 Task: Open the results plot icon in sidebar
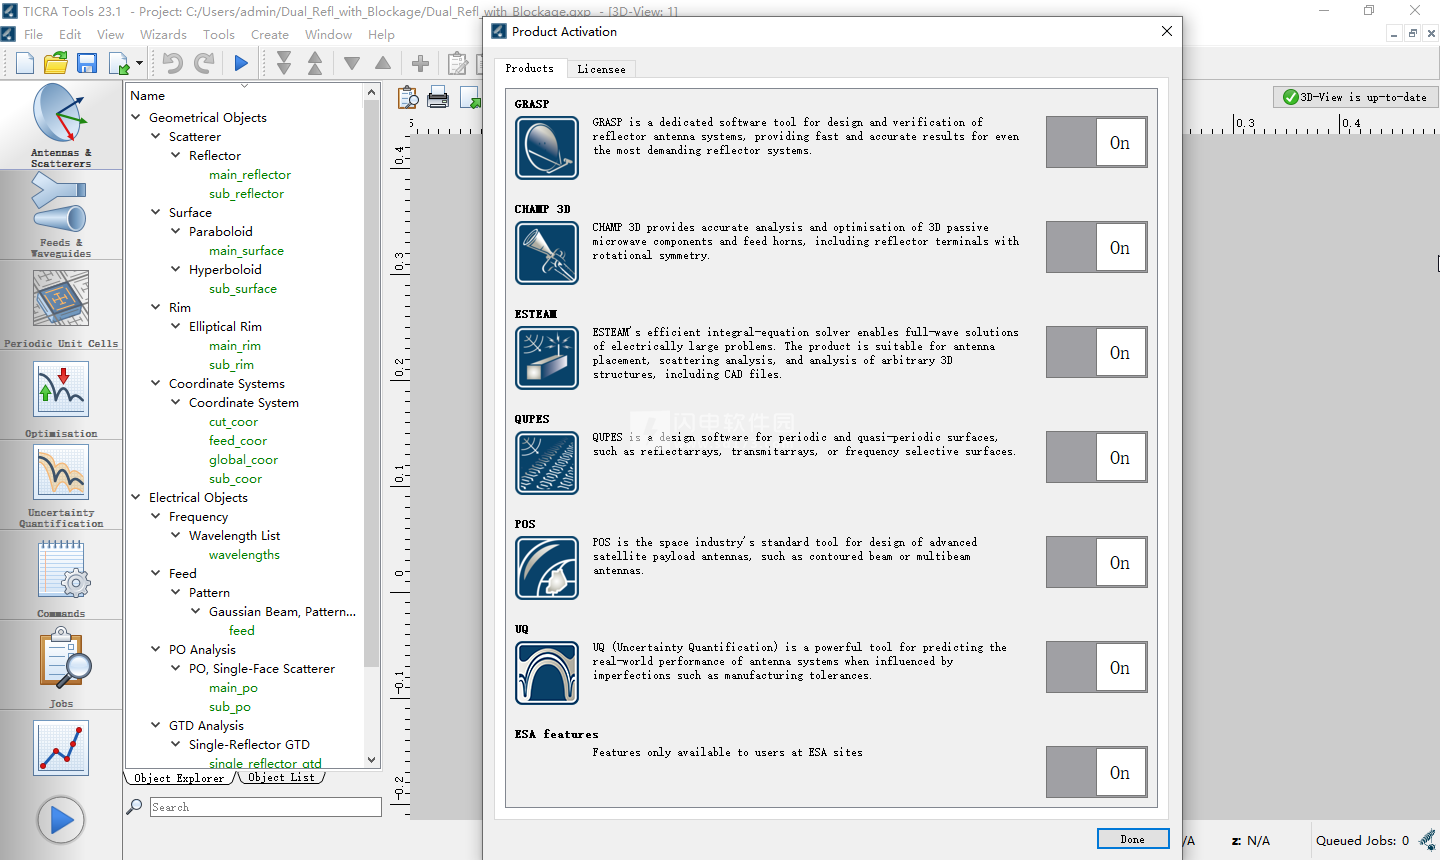point(61,747)
